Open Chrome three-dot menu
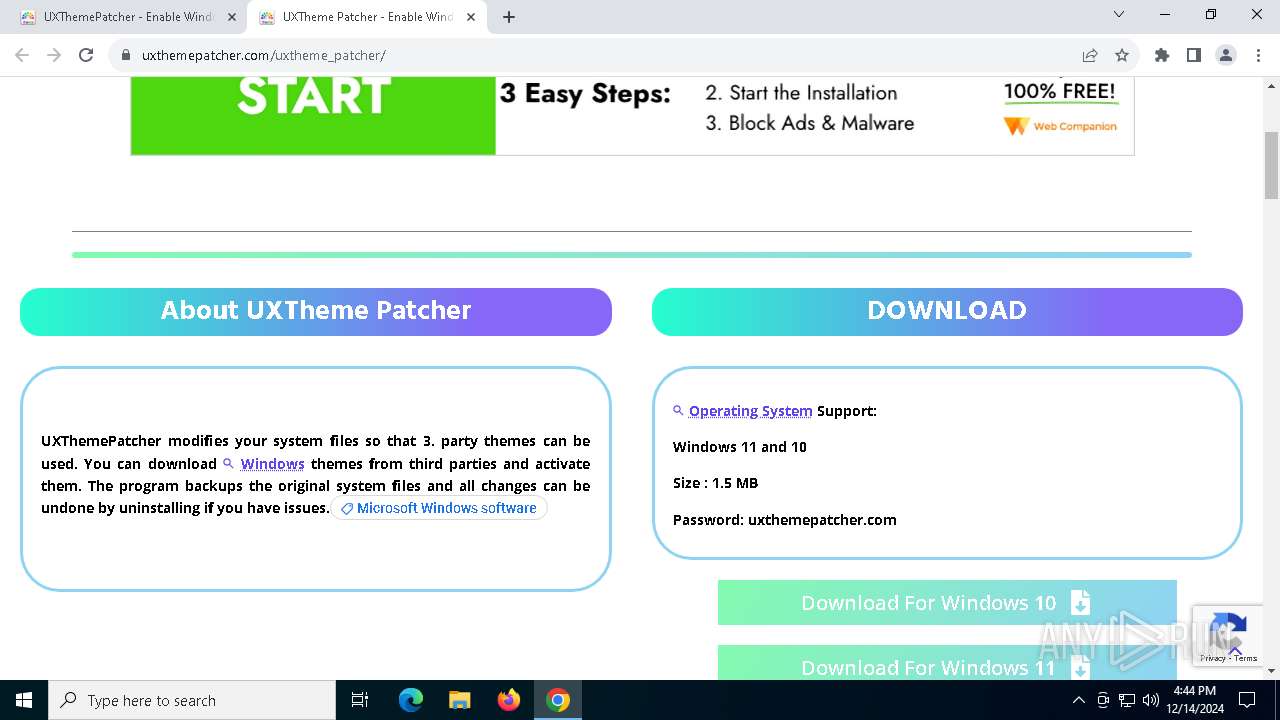The width and height of the screenshot is (1280, 720). click(x=1257, y=55)
